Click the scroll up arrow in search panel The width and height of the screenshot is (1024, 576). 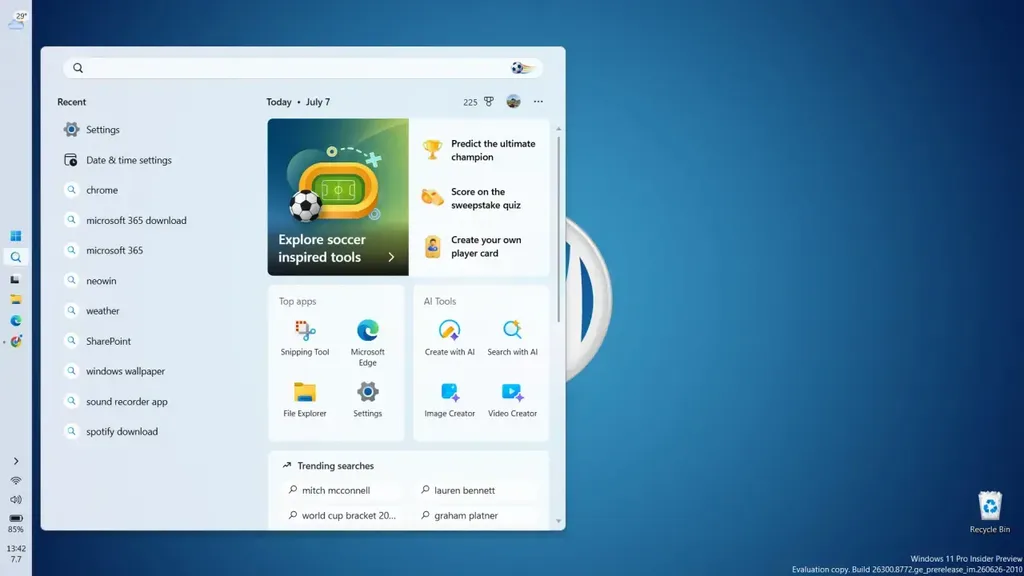(x=558, y=129)
